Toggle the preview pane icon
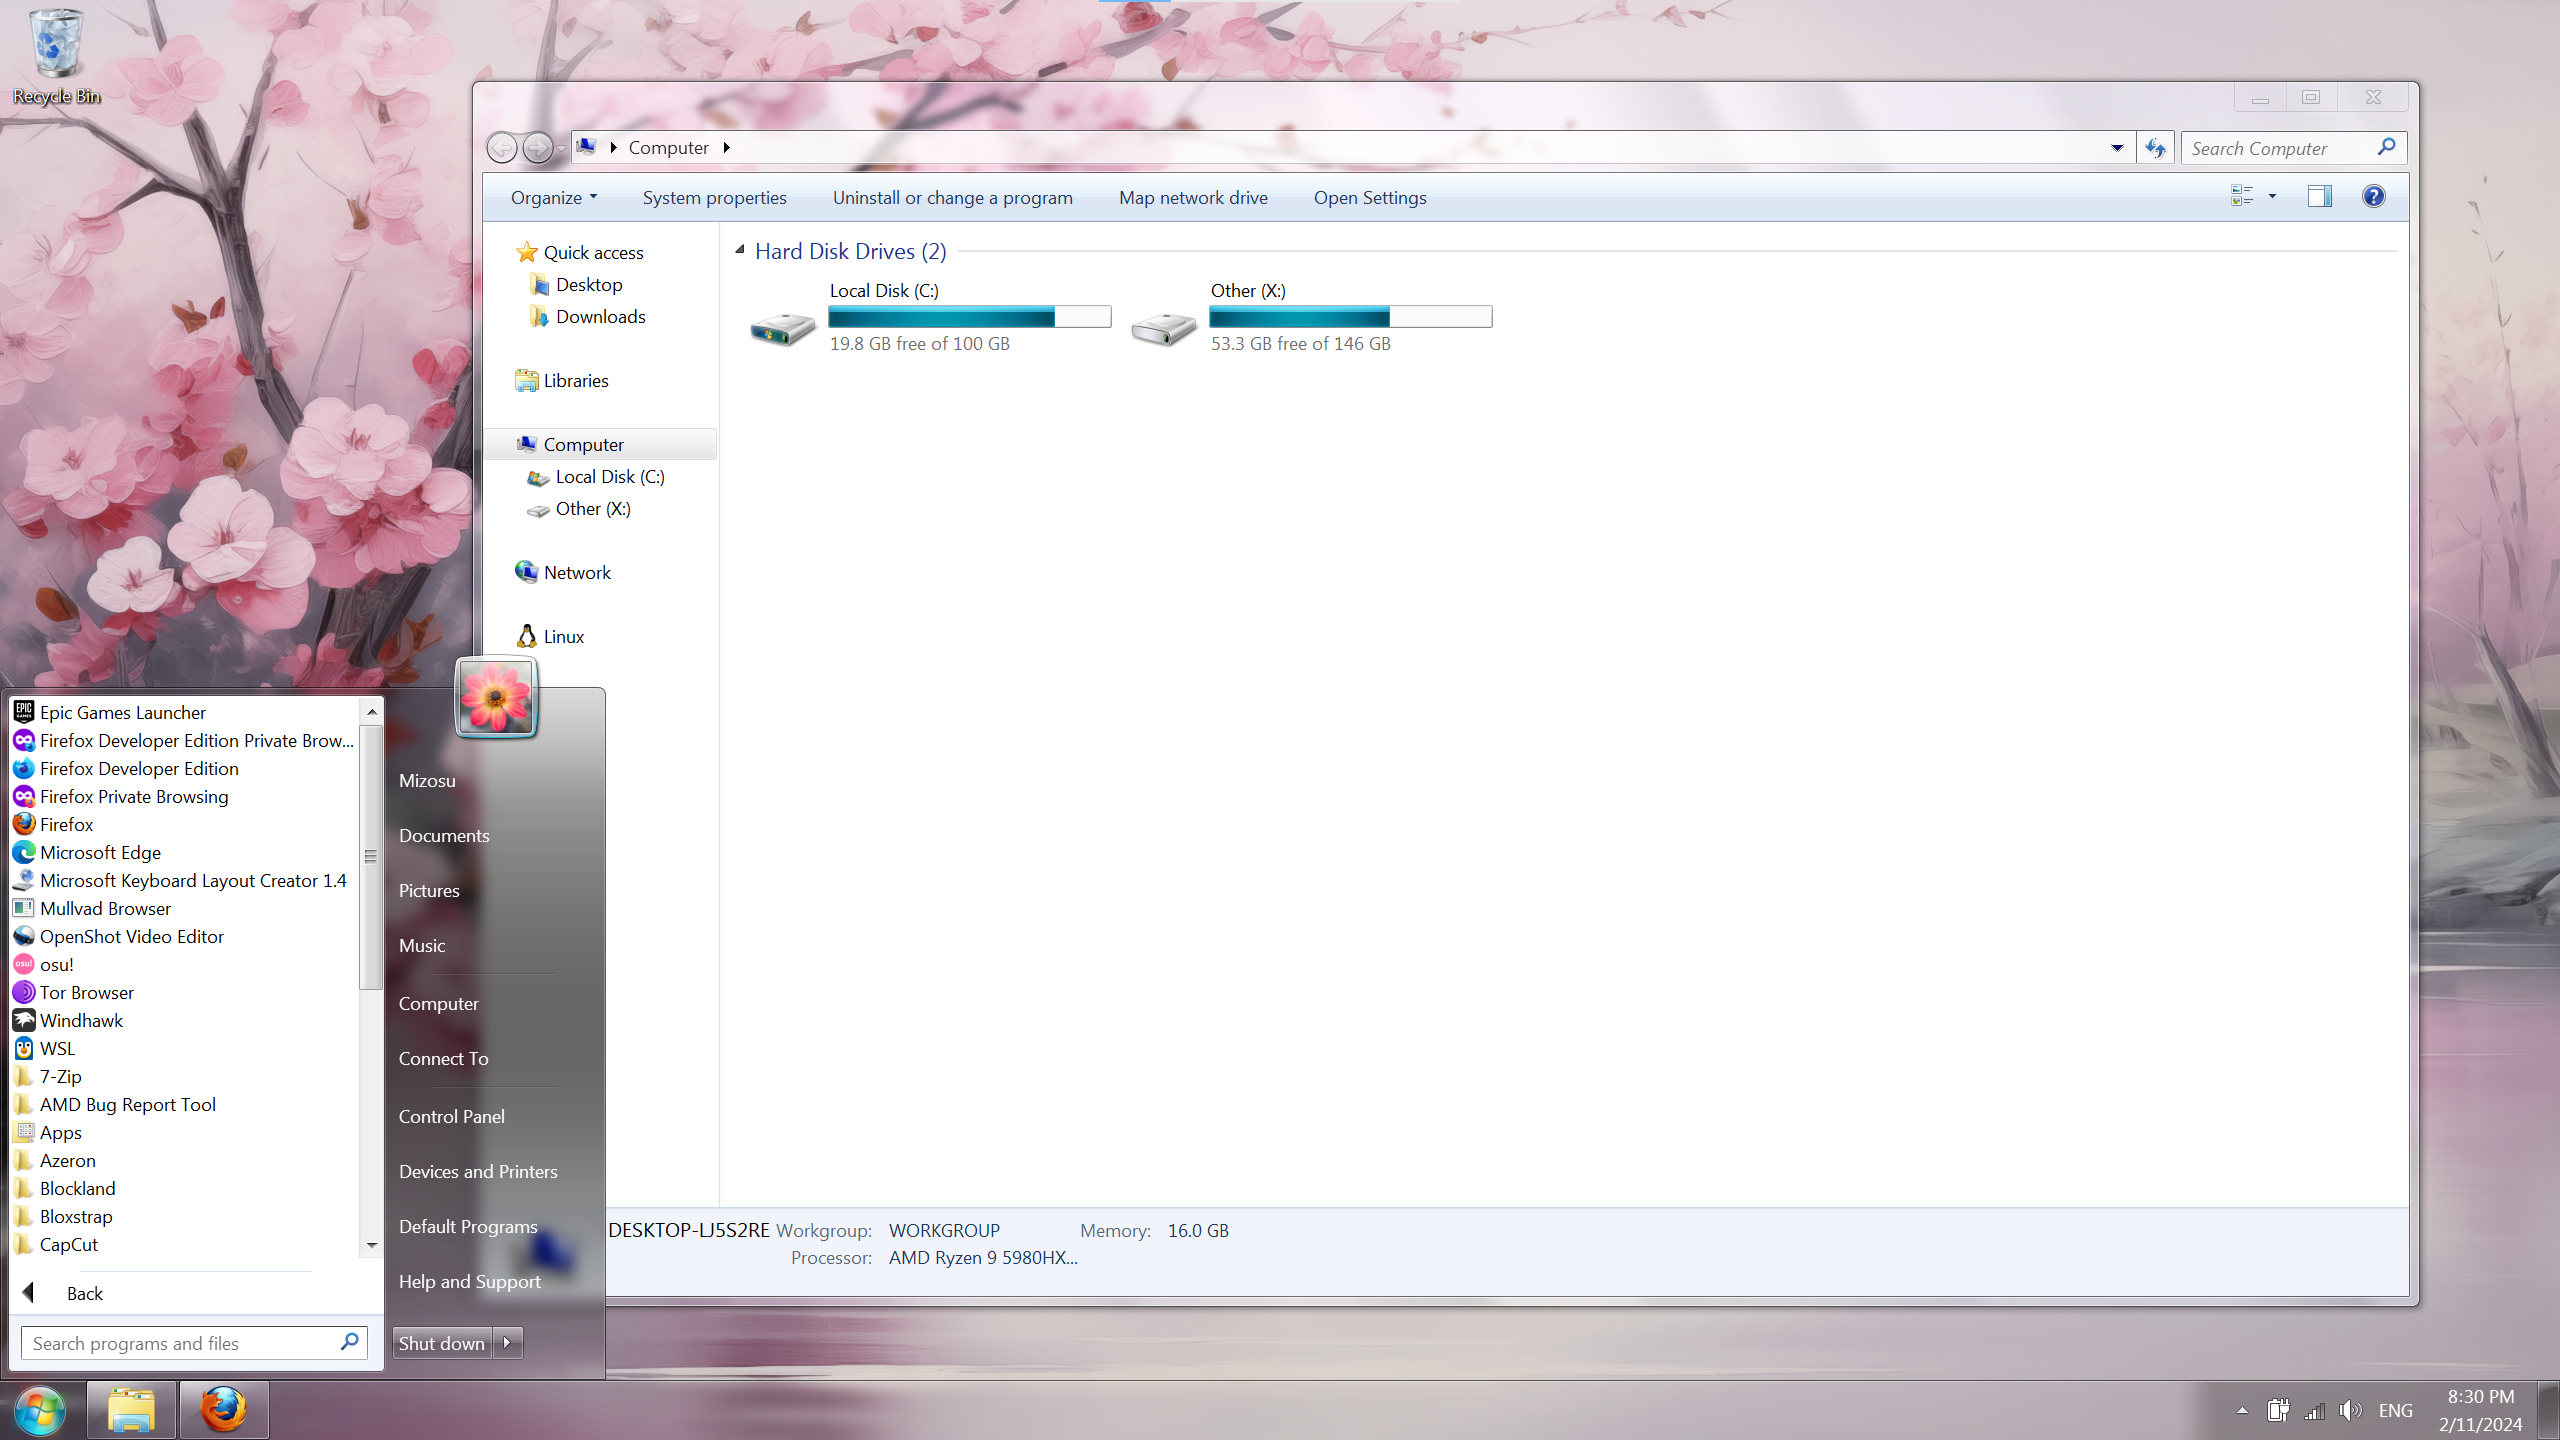This screenshot has height=1440, width=2560. [2319, 197]
